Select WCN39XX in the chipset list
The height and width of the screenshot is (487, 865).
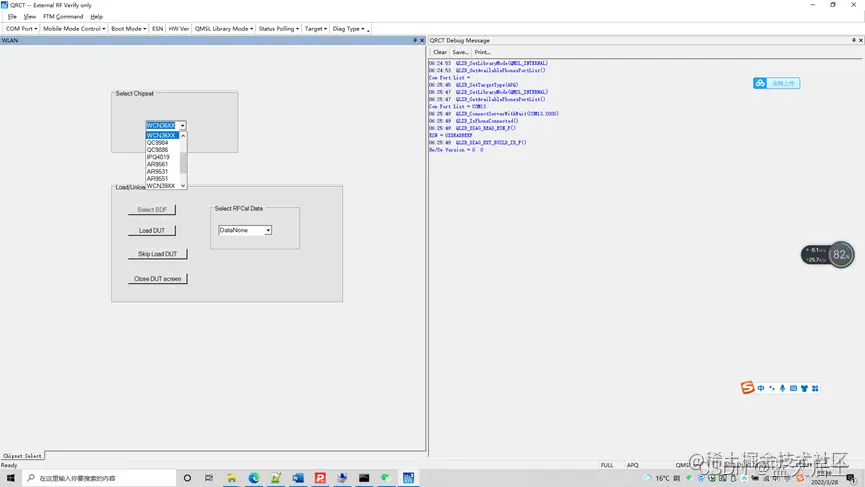162,186
